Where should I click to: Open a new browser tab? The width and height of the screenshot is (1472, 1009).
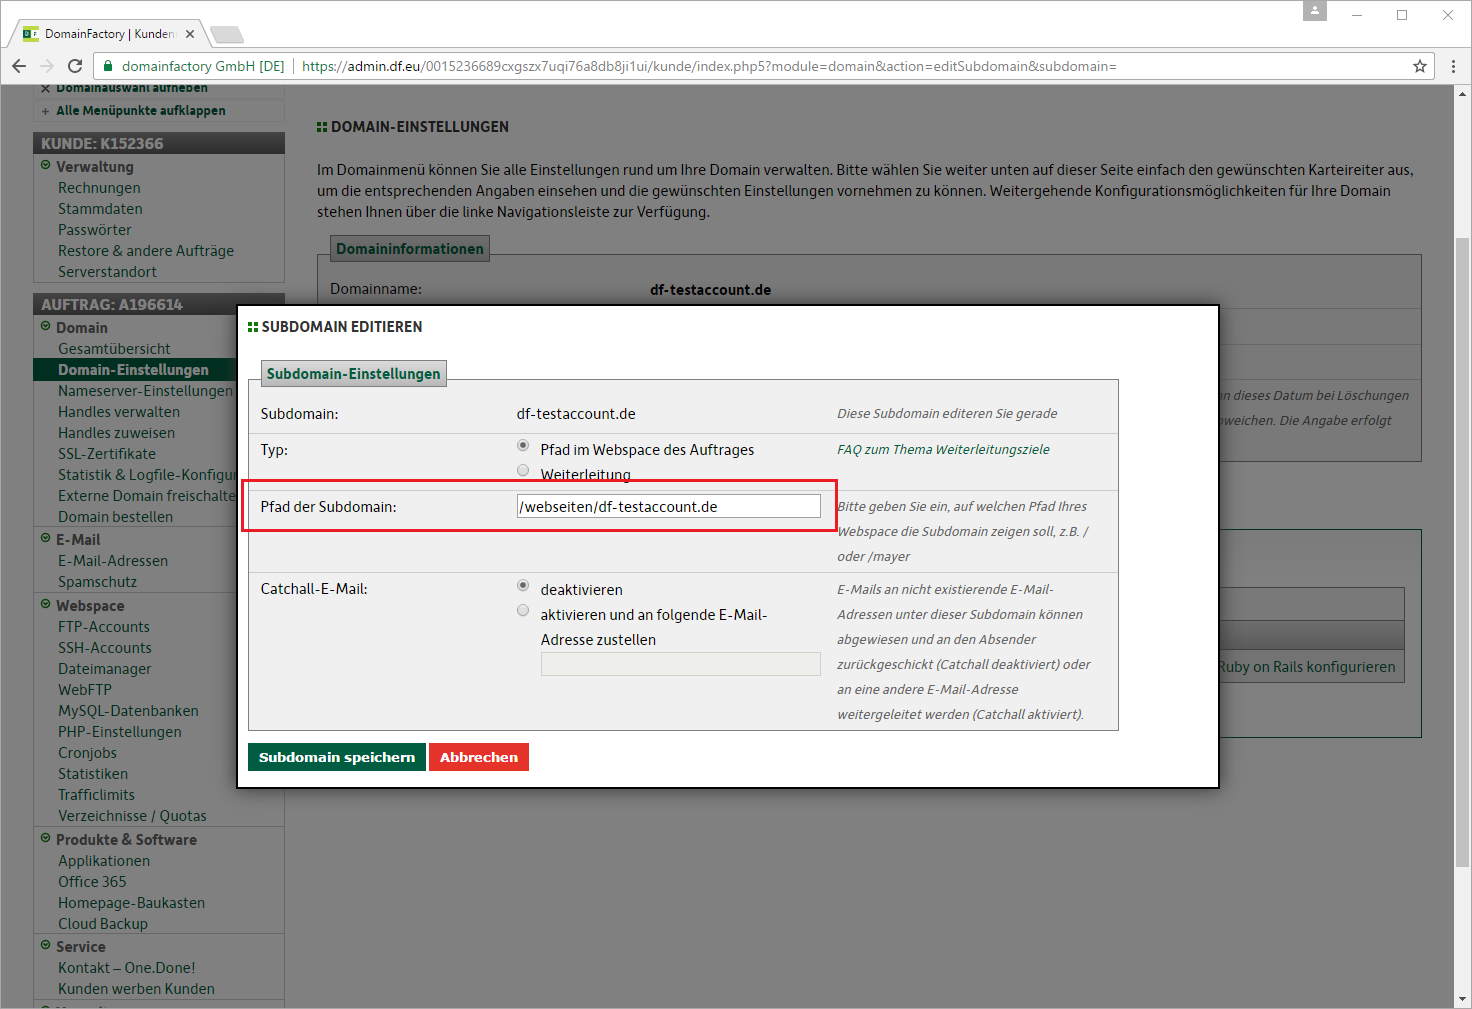pos(228,35)
